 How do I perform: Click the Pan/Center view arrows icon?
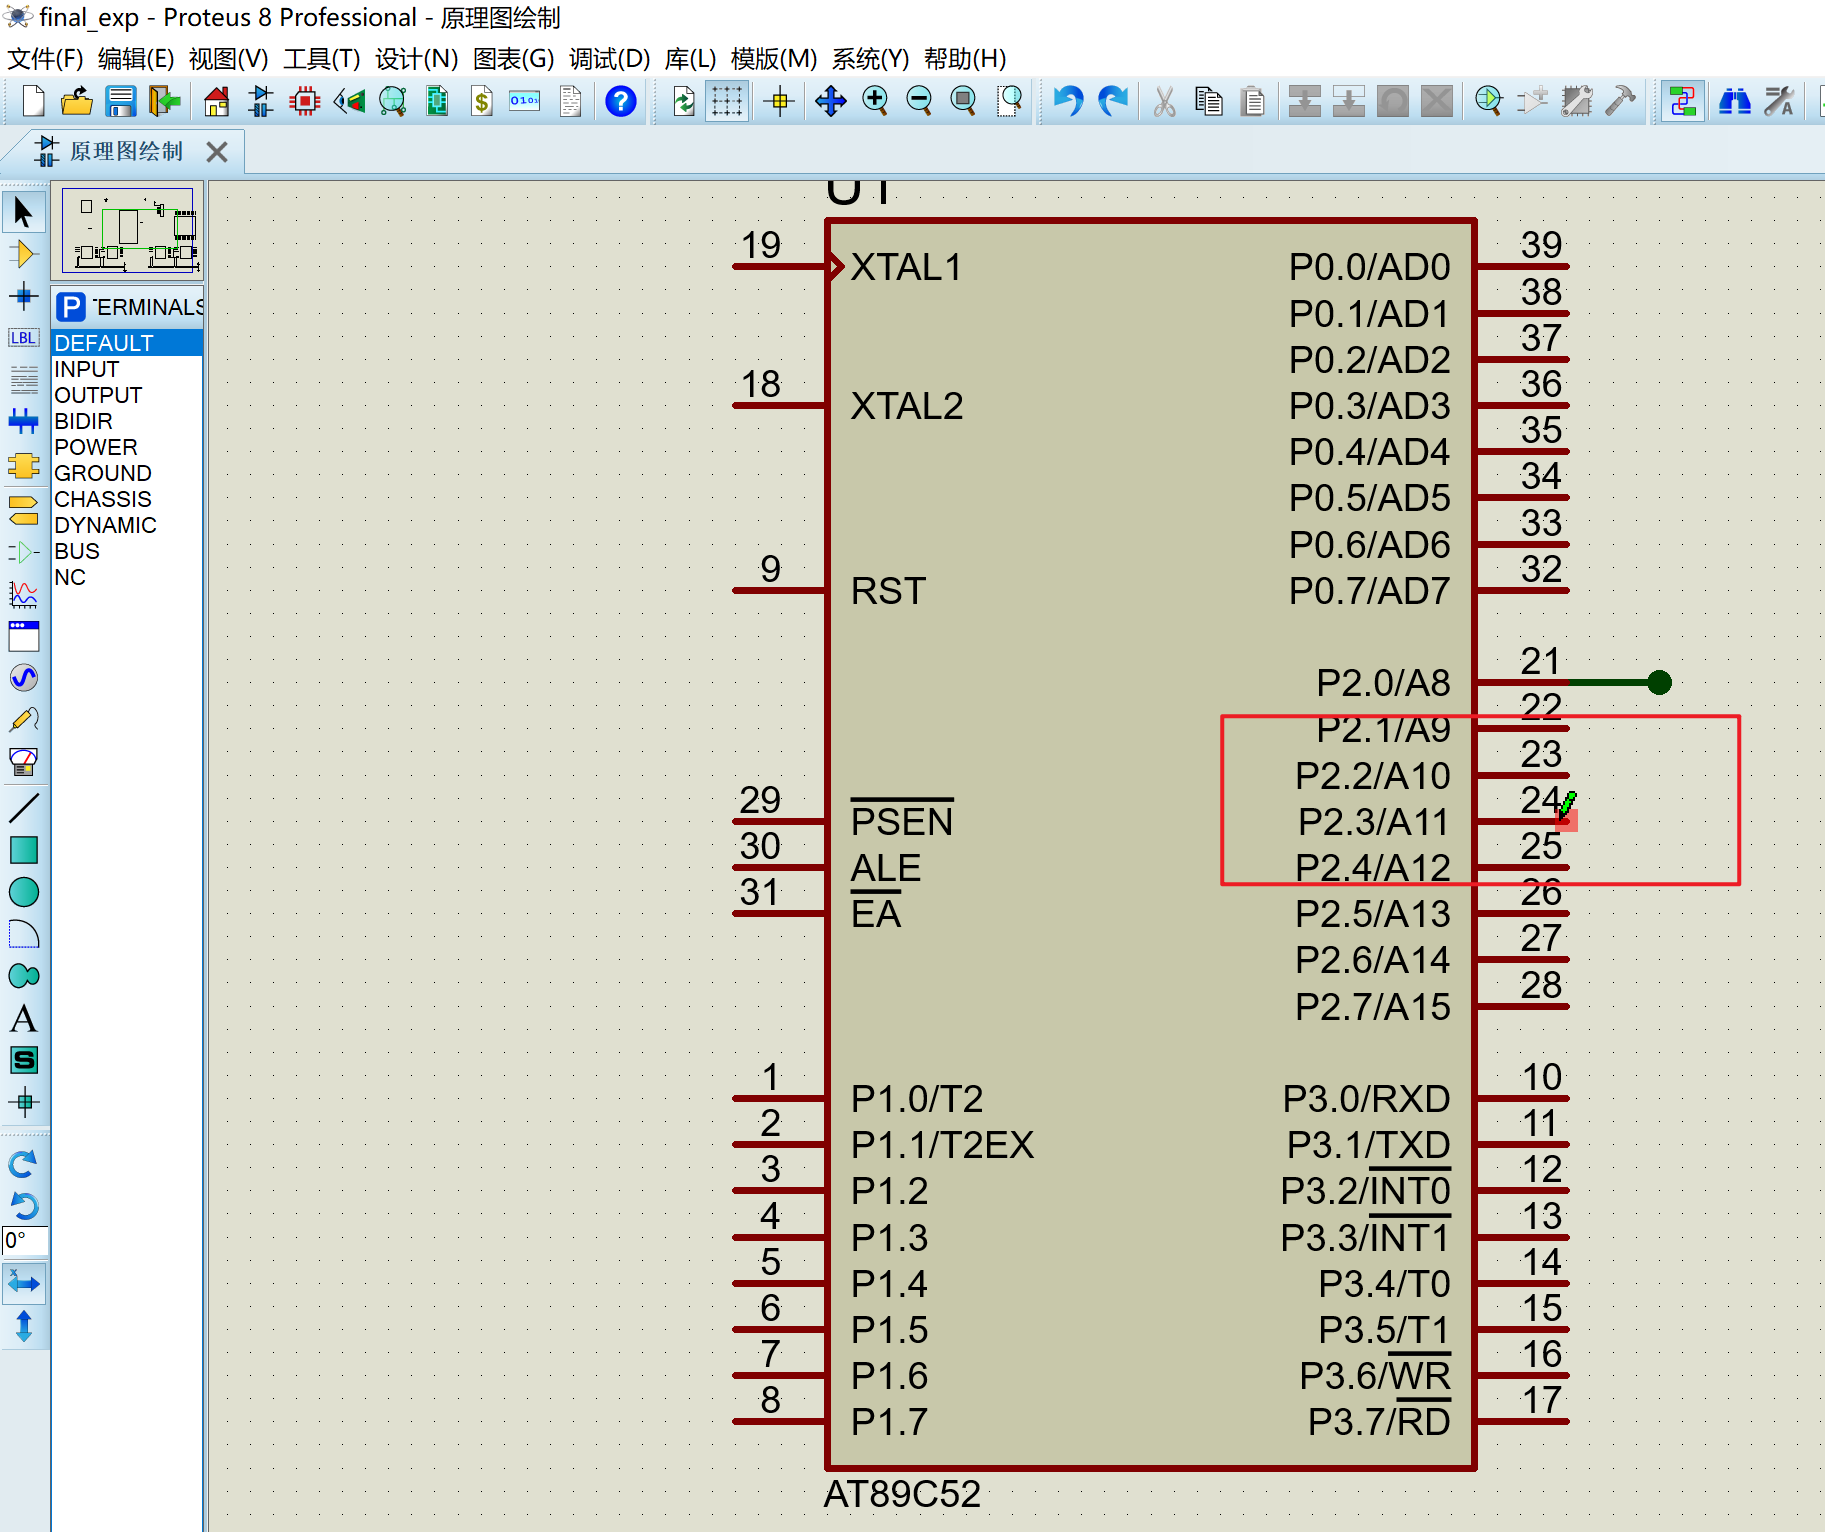831,101
